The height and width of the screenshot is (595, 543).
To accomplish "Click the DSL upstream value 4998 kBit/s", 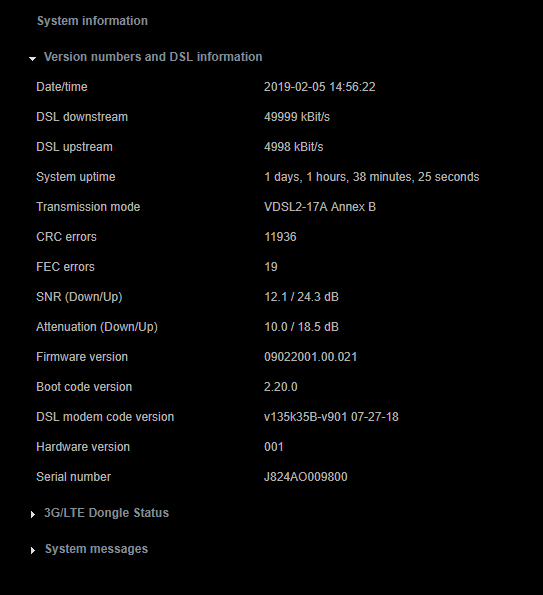I will [293, 147].
